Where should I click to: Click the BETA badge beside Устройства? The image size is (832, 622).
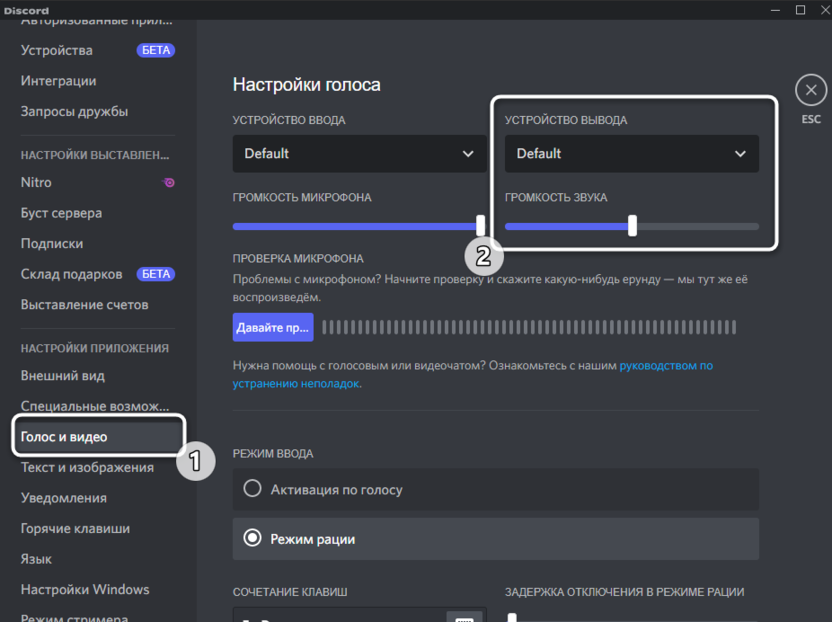(155, 50)
